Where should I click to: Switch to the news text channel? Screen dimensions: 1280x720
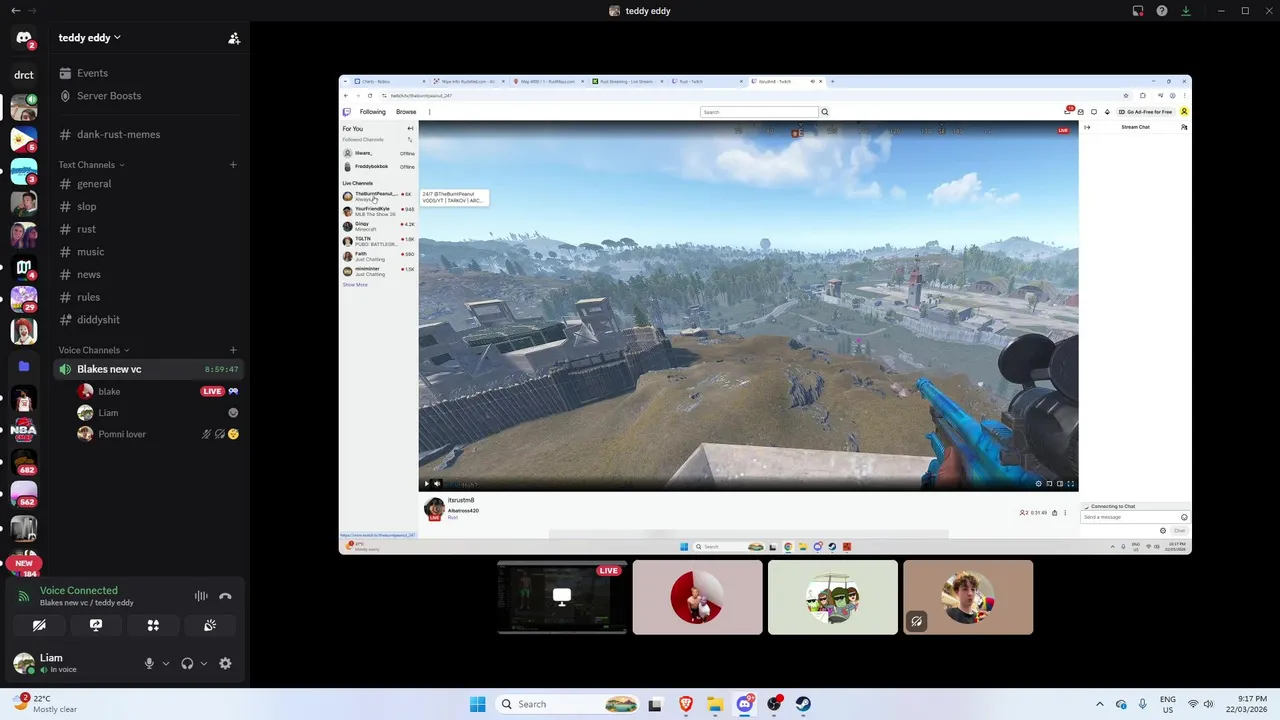point(149,274)
